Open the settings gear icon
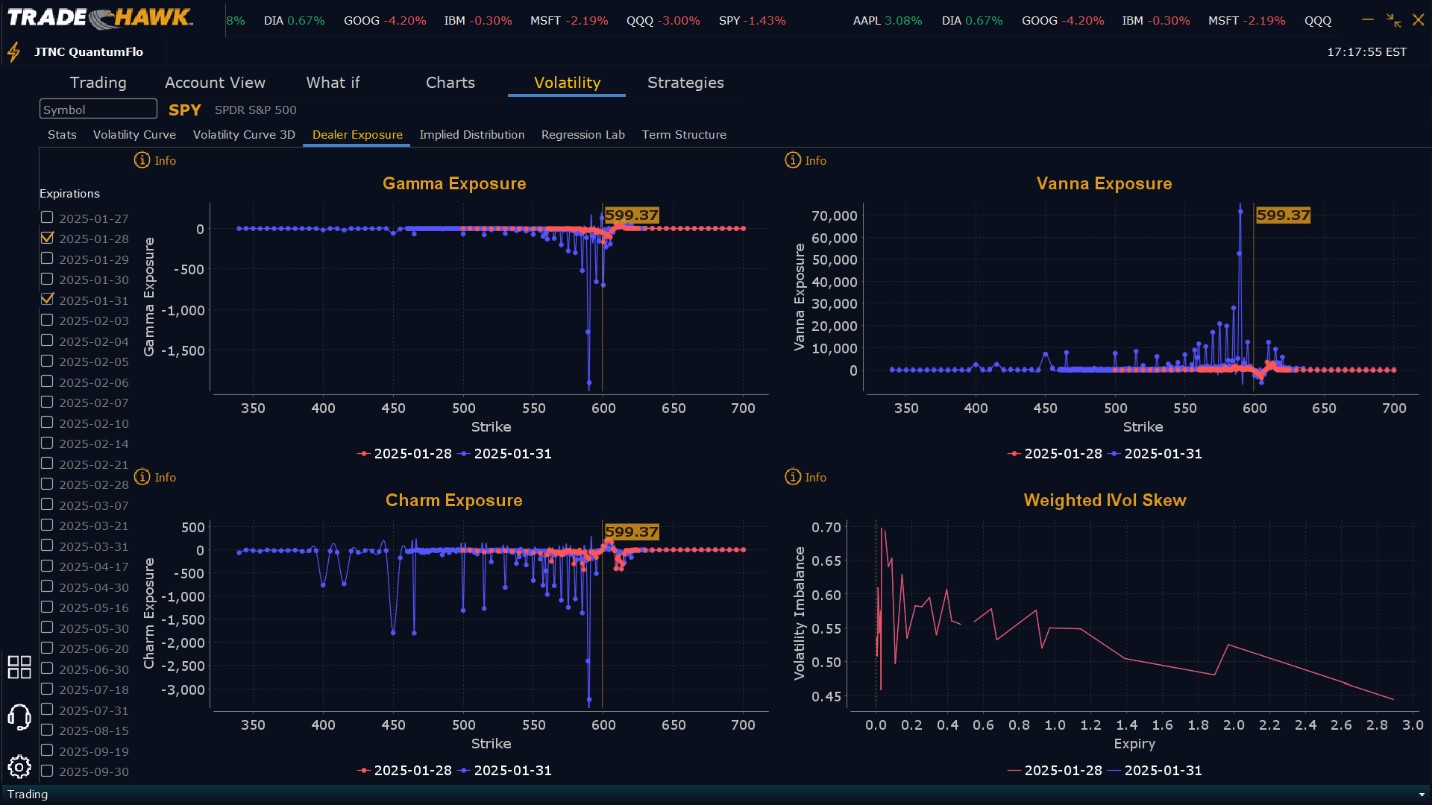 click(x=19, y=767)
